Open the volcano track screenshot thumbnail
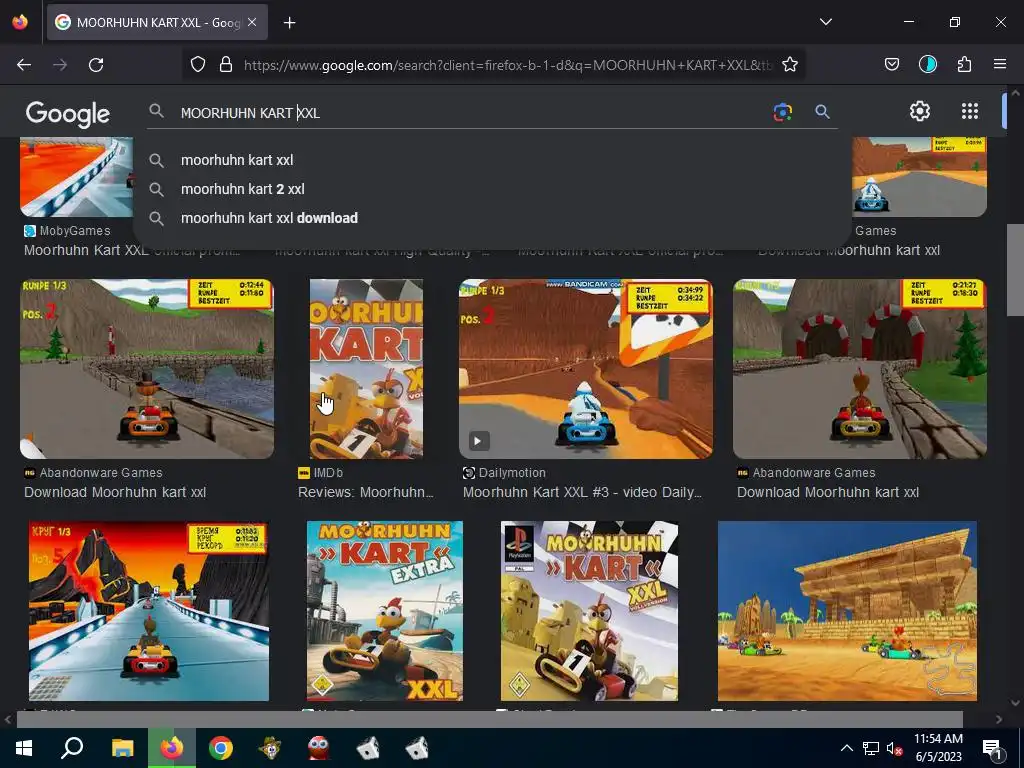 [149, 611]
